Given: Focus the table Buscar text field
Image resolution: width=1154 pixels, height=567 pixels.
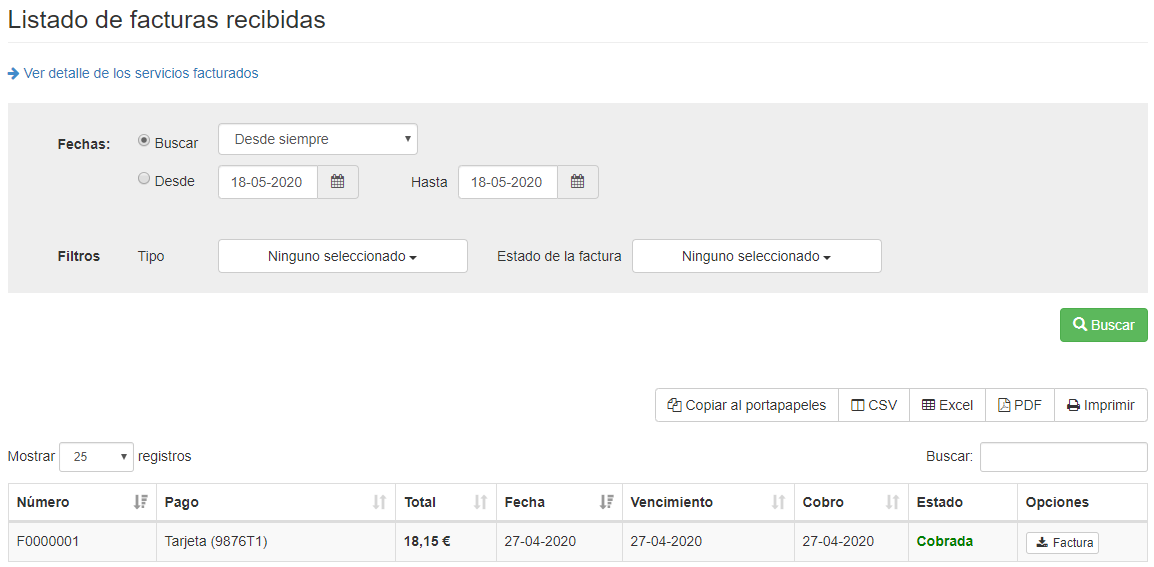Looking at the screenshot, I should tap(1063, 457).
